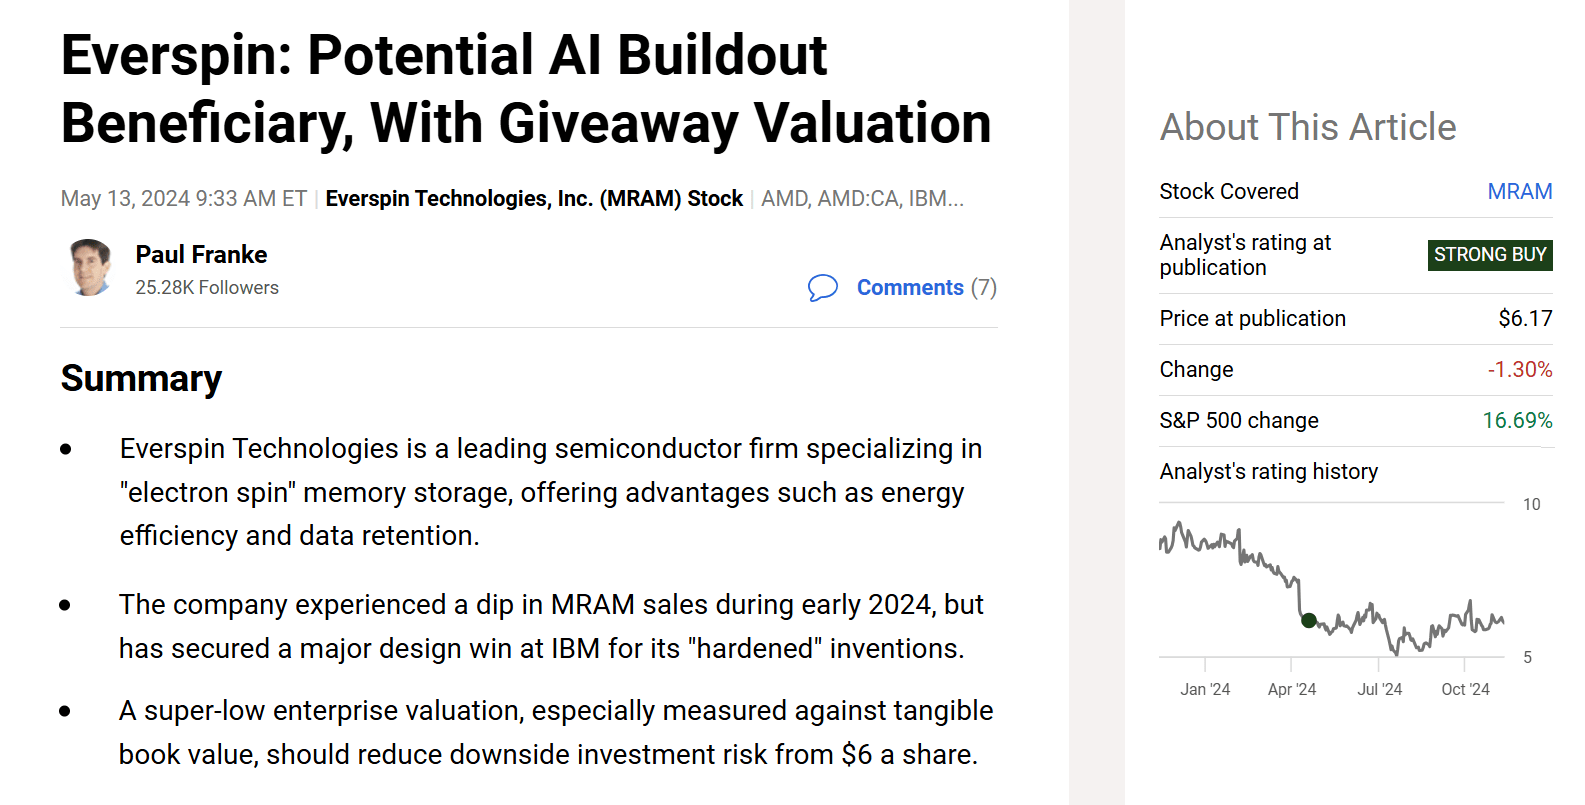Screen dimensions: 1585x805
Task: Open the Comments (7) link
Action: pos(910,288)
